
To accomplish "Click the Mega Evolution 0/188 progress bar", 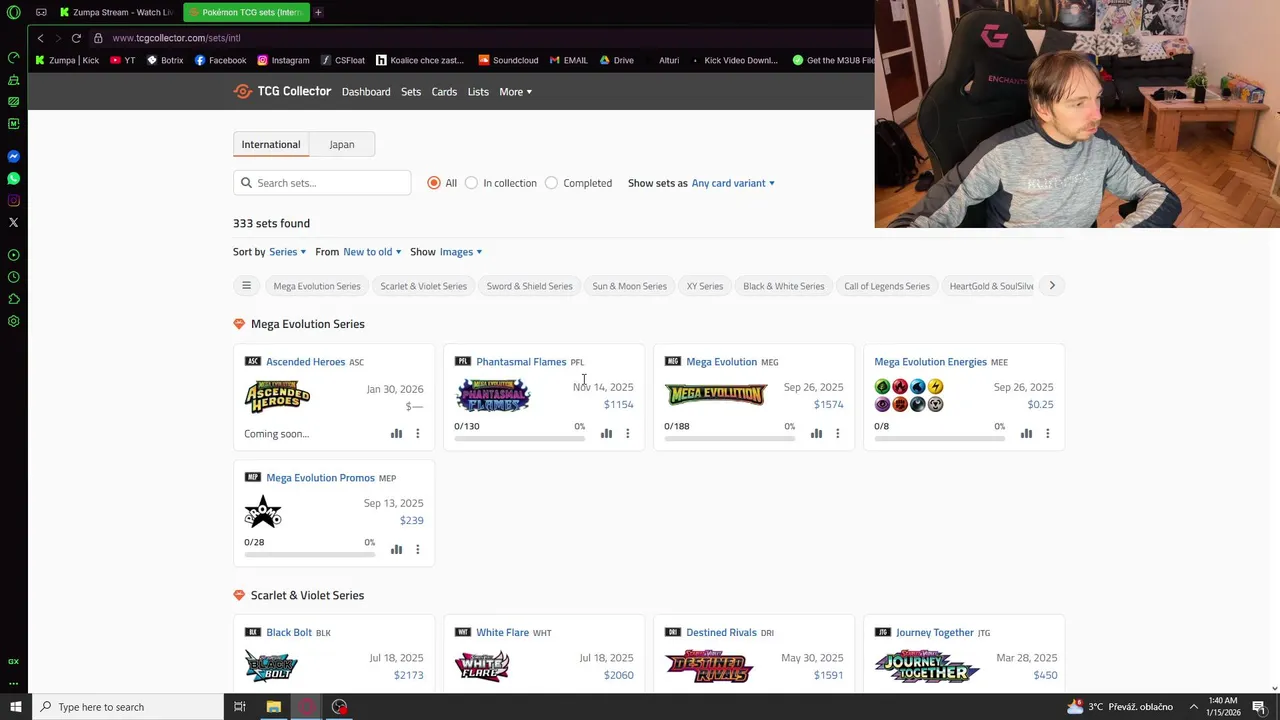I will point(729,438).
